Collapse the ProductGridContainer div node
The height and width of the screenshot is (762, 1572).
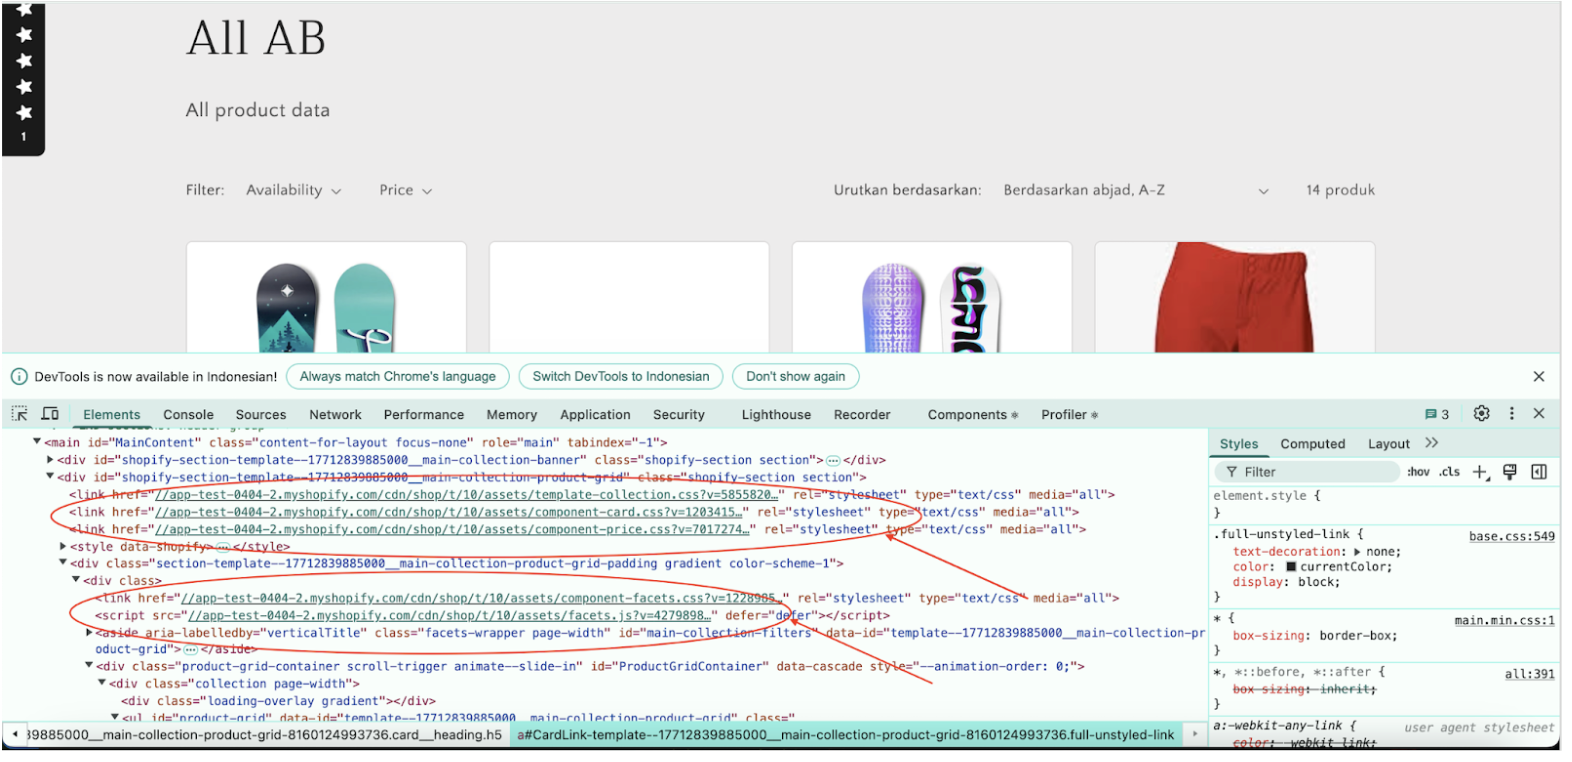pyautogui.click(x=89, y=666)
